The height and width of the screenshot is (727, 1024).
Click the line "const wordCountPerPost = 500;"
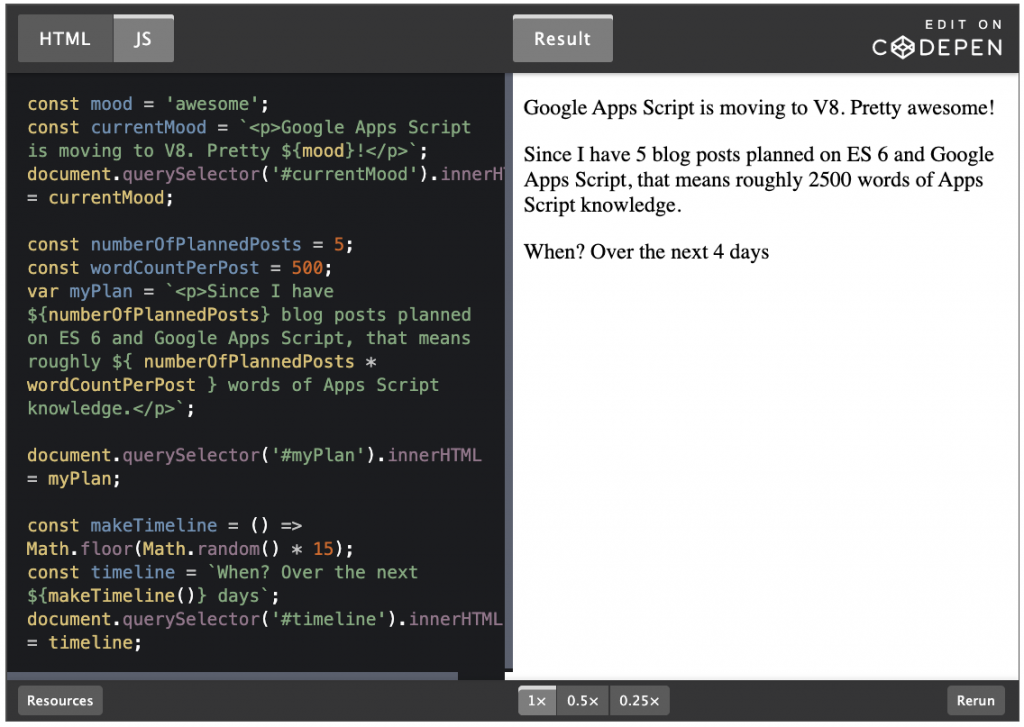[x=180, y=268]
